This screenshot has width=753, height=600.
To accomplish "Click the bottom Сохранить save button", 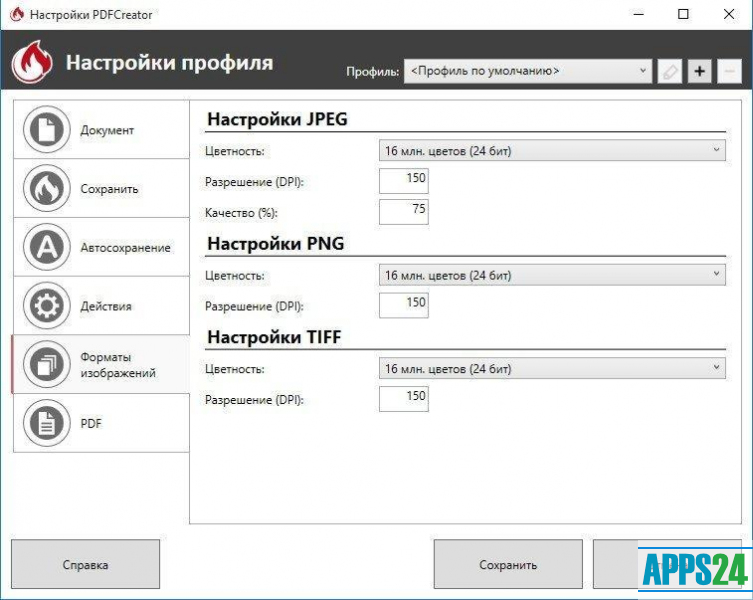I will [x=508, y=564].
